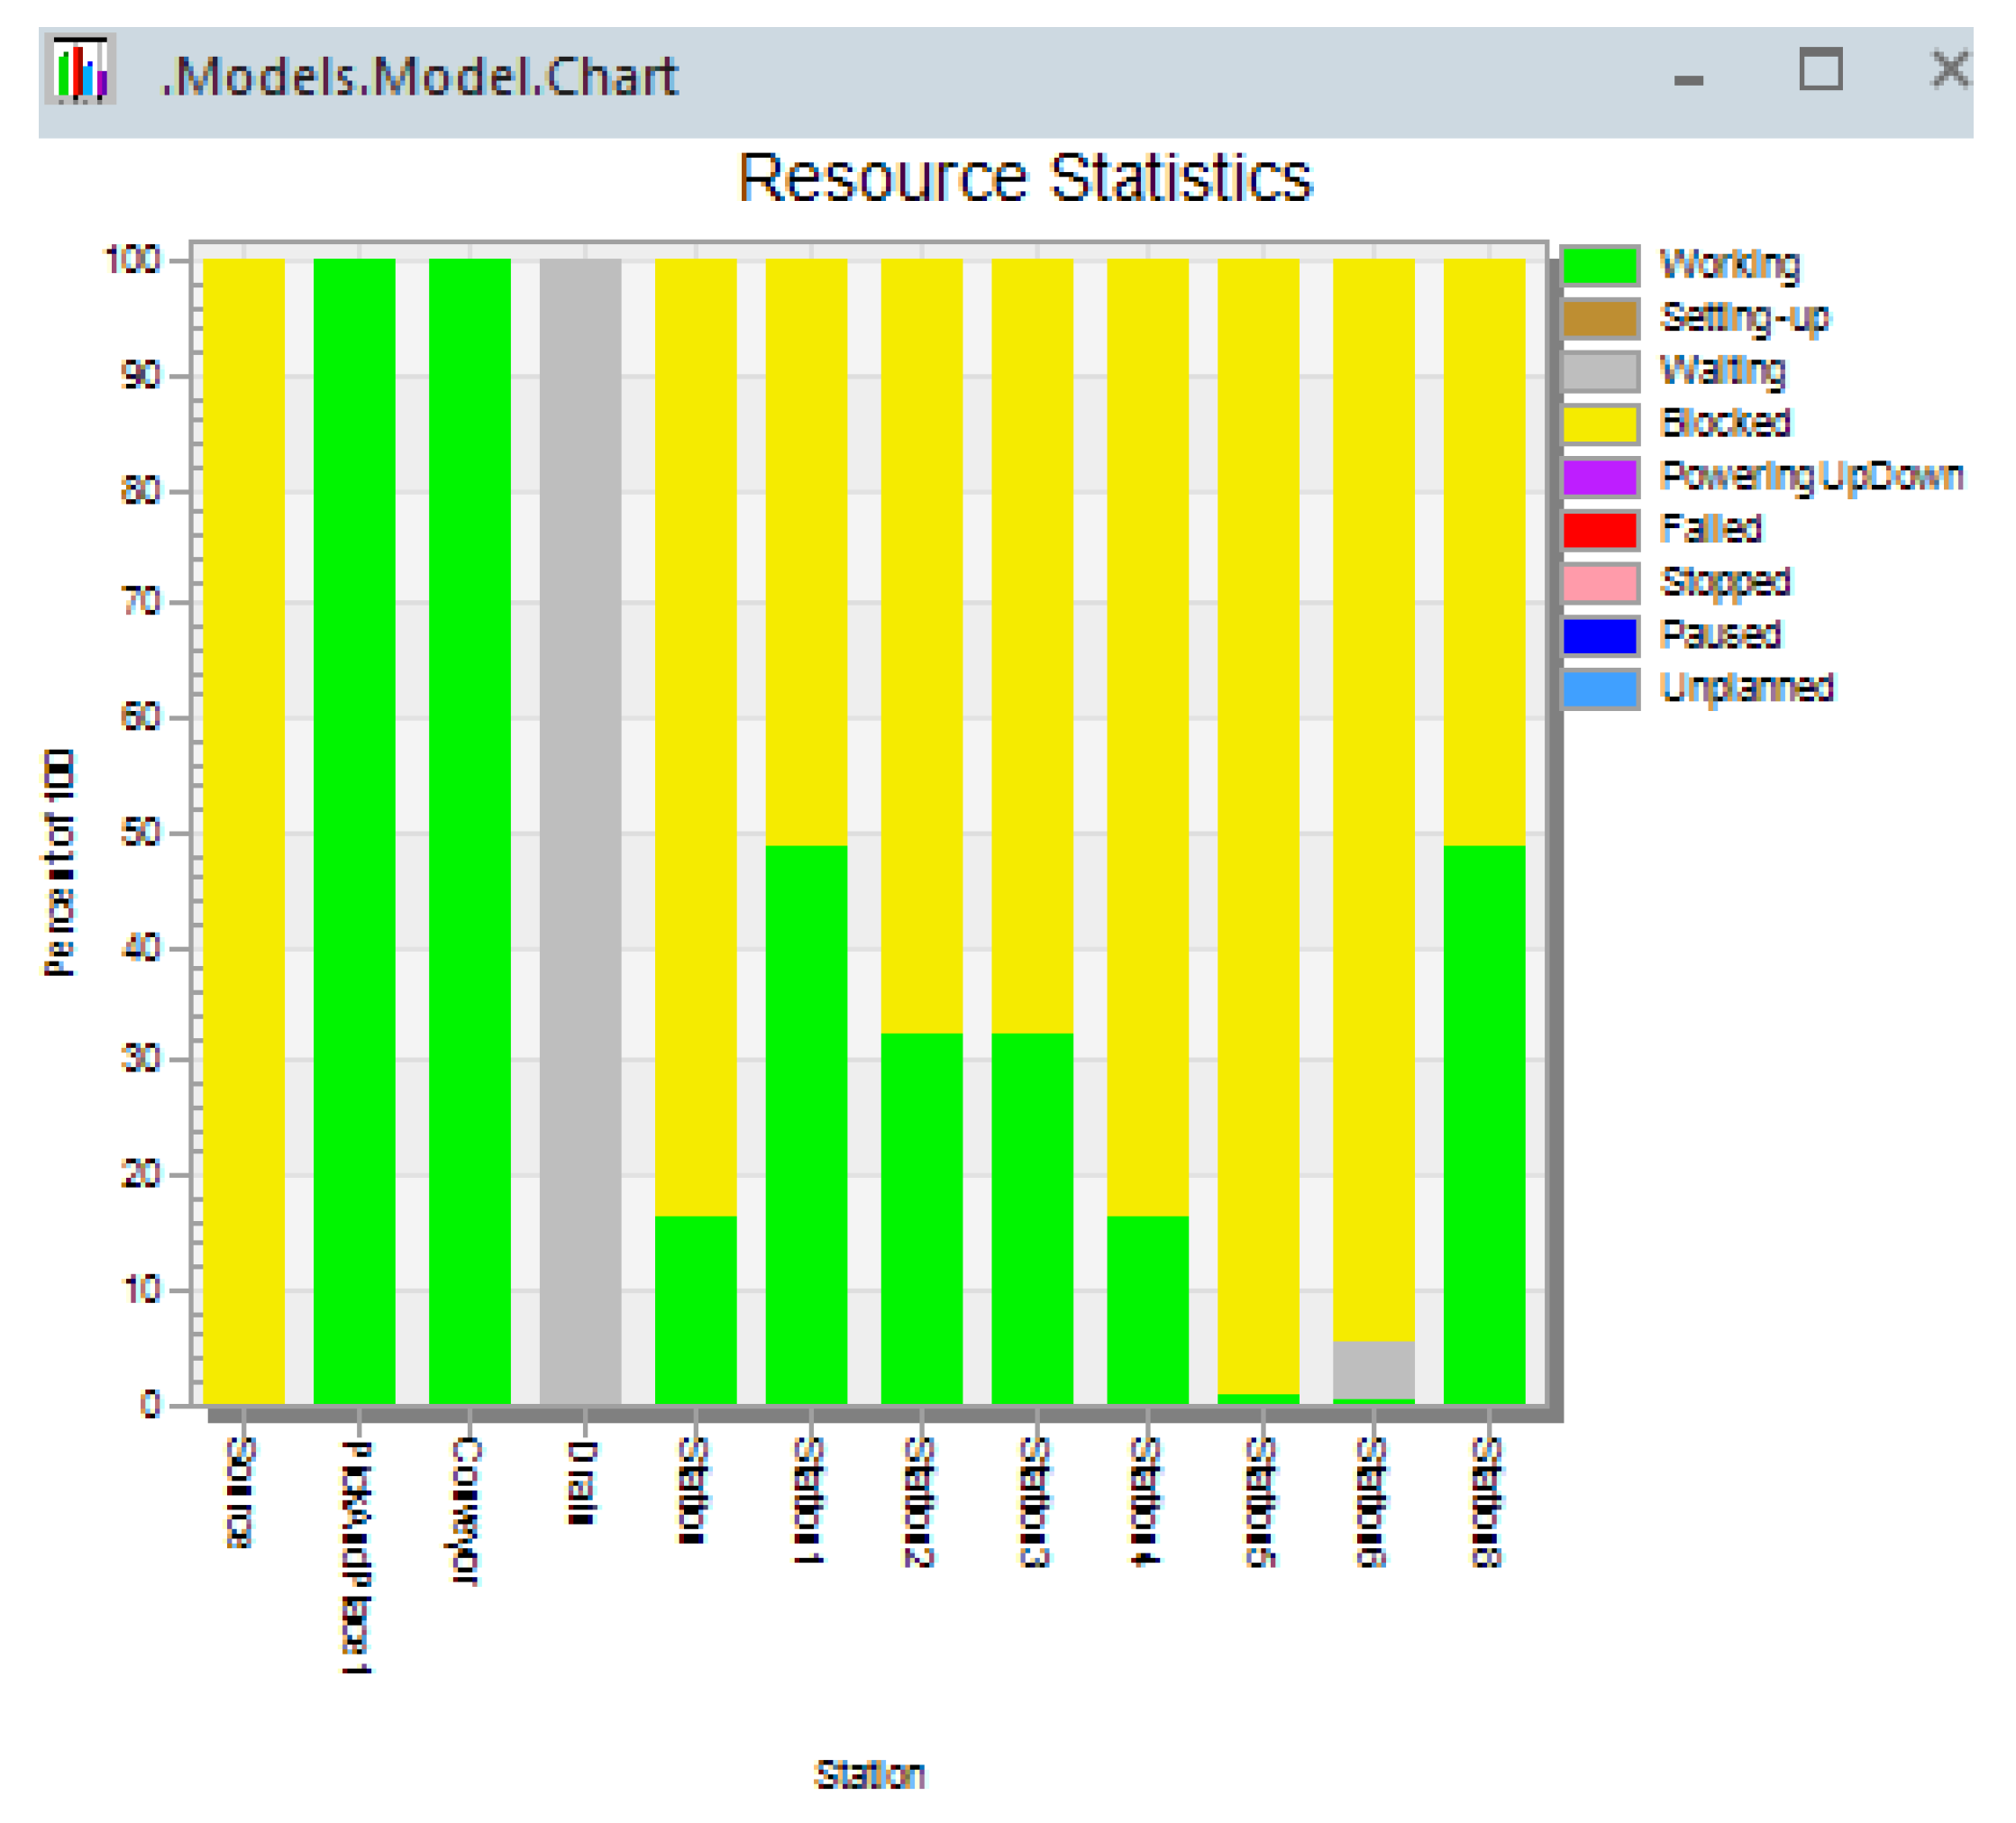The image size is (2016, 1823).
Task: Click the green working segment of Station1
Action: 806,1125
